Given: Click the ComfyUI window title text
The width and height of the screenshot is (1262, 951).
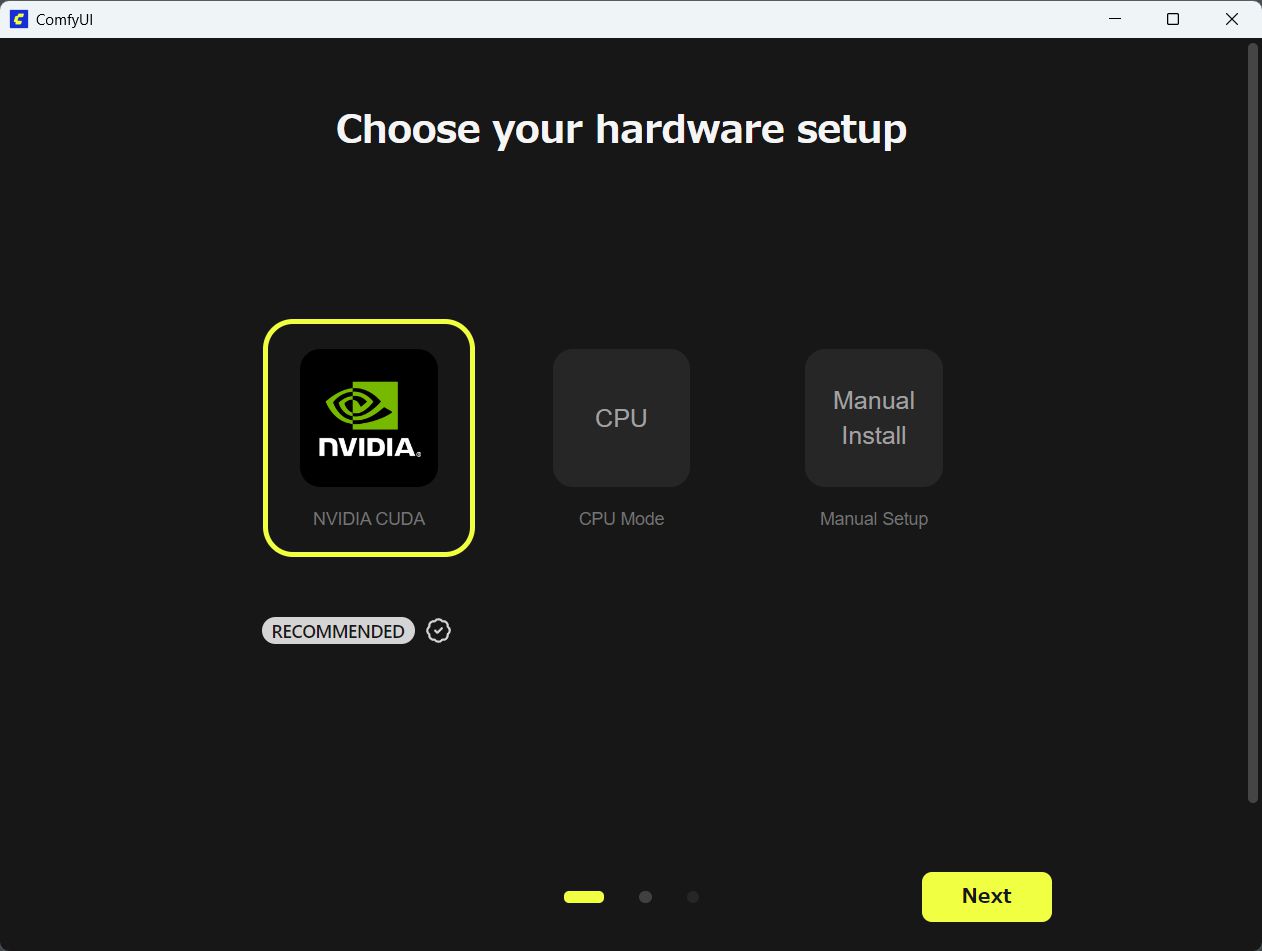Looking at the screenshot, I should tap(65, 20).
